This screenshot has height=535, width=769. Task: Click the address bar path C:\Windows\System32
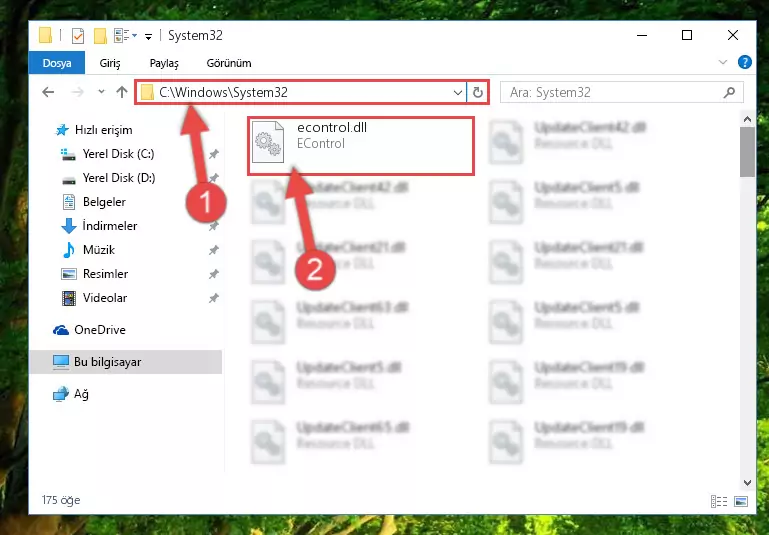click(x=223, y=92)
